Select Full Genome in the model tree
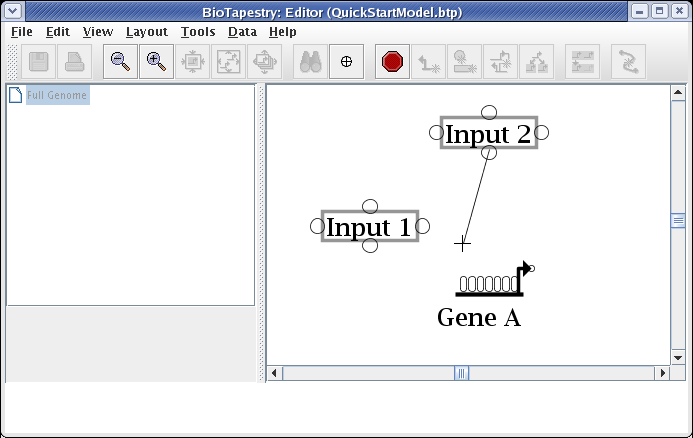 coord(57,96)
